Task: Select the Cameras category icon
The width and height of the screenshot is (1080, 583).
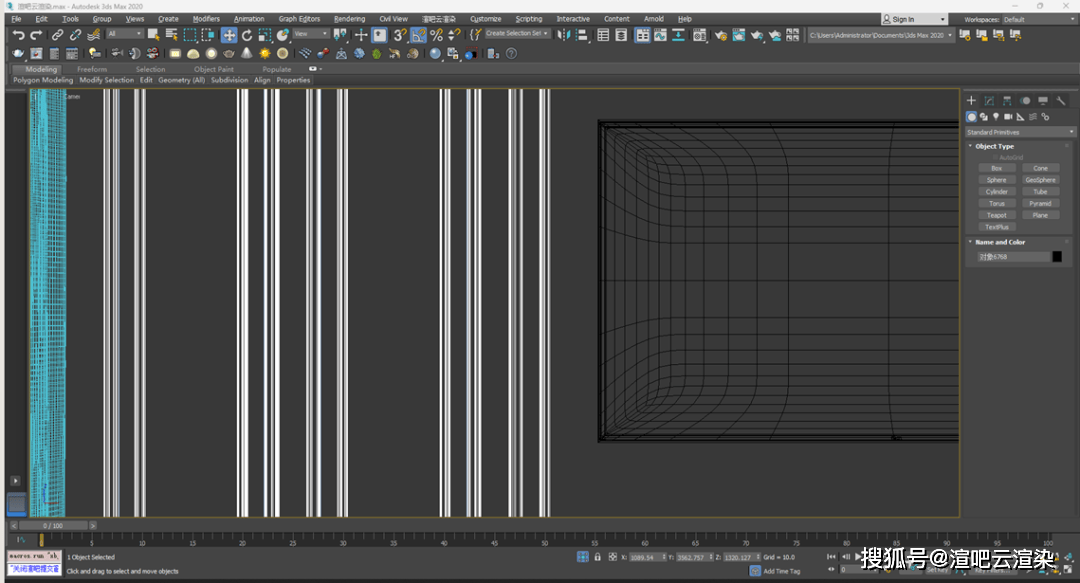Action: (1008, 116)
